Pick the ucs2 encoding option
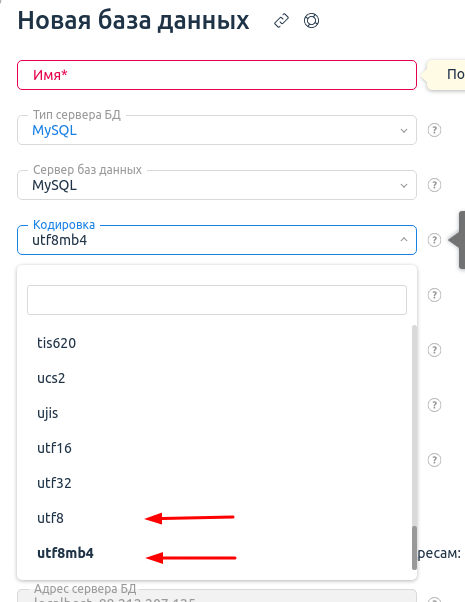The image size is (465, 602). [x=217, y=378]
